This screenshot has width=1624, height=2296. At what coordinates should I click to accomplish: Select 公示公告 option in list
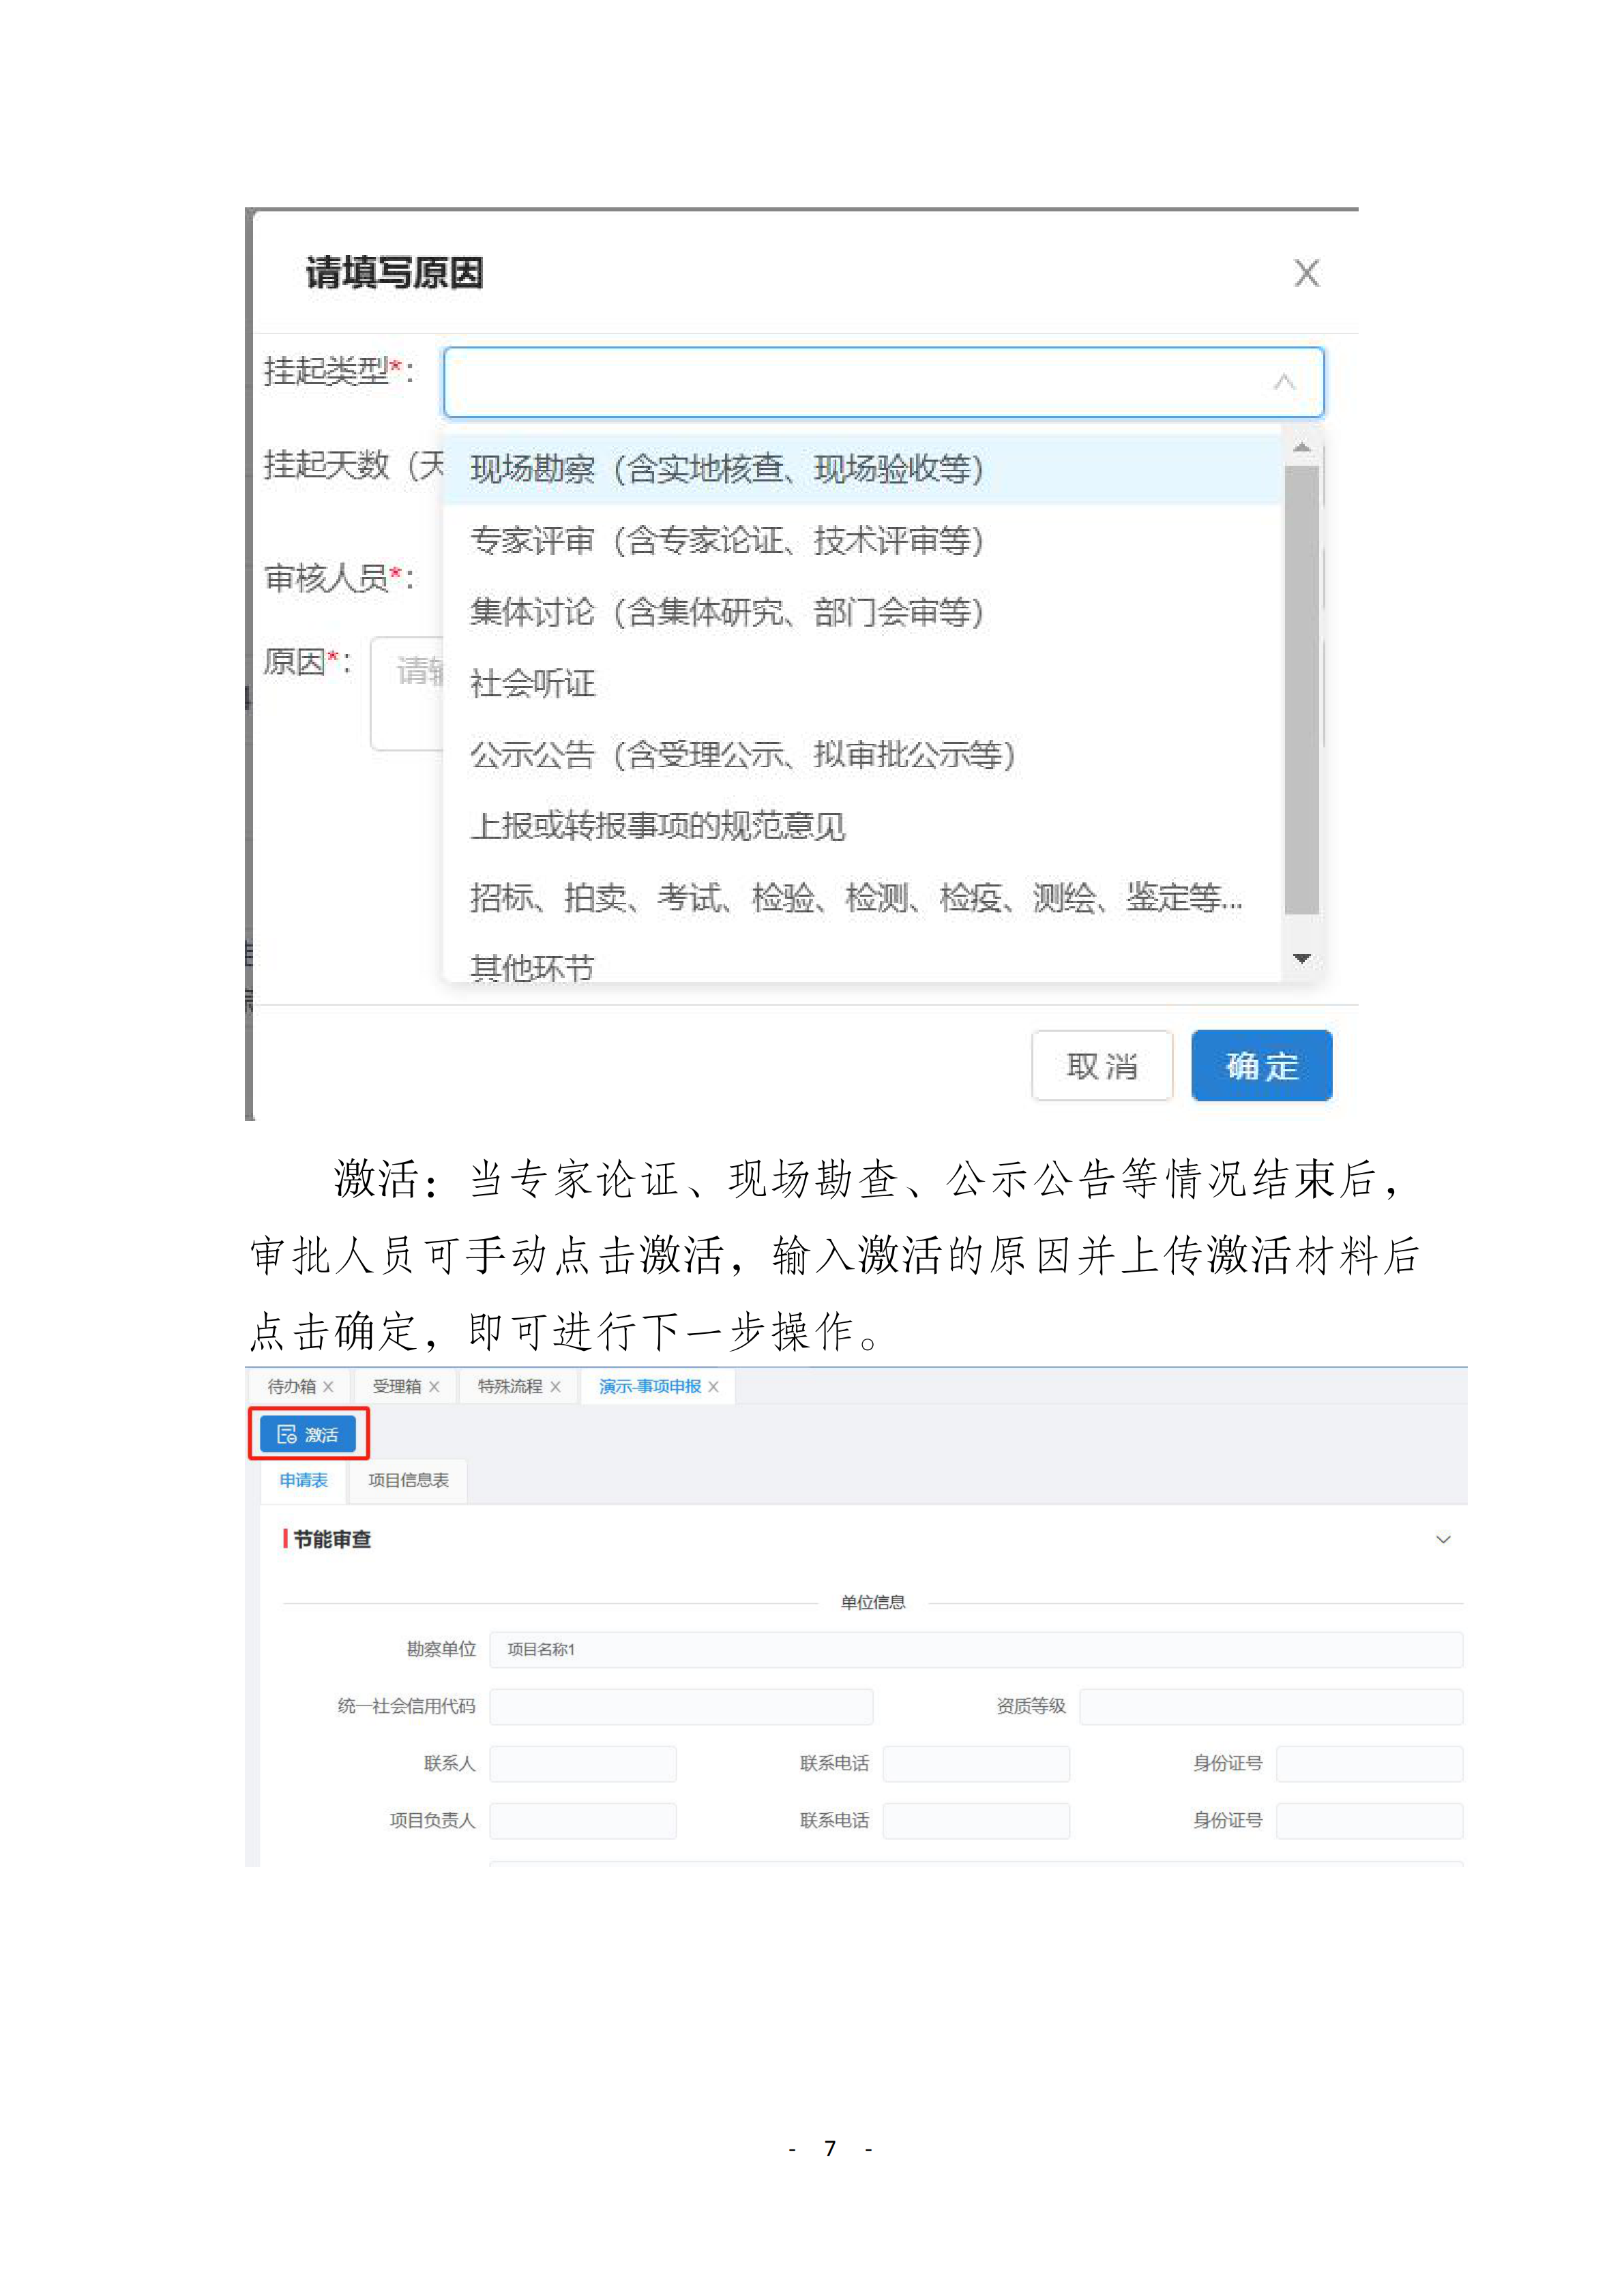[x=742, y=755]
